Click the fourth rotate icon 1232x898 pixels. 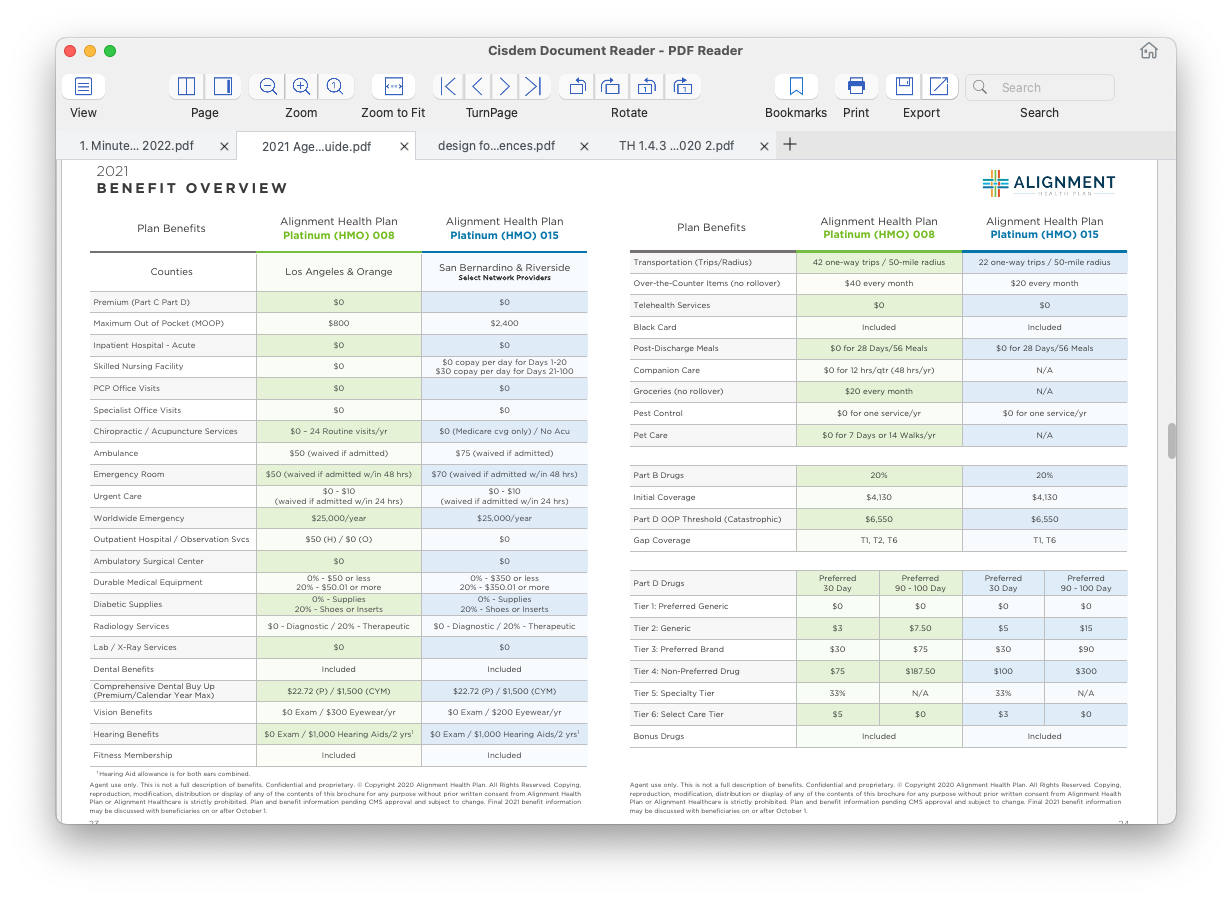[683, 86]
